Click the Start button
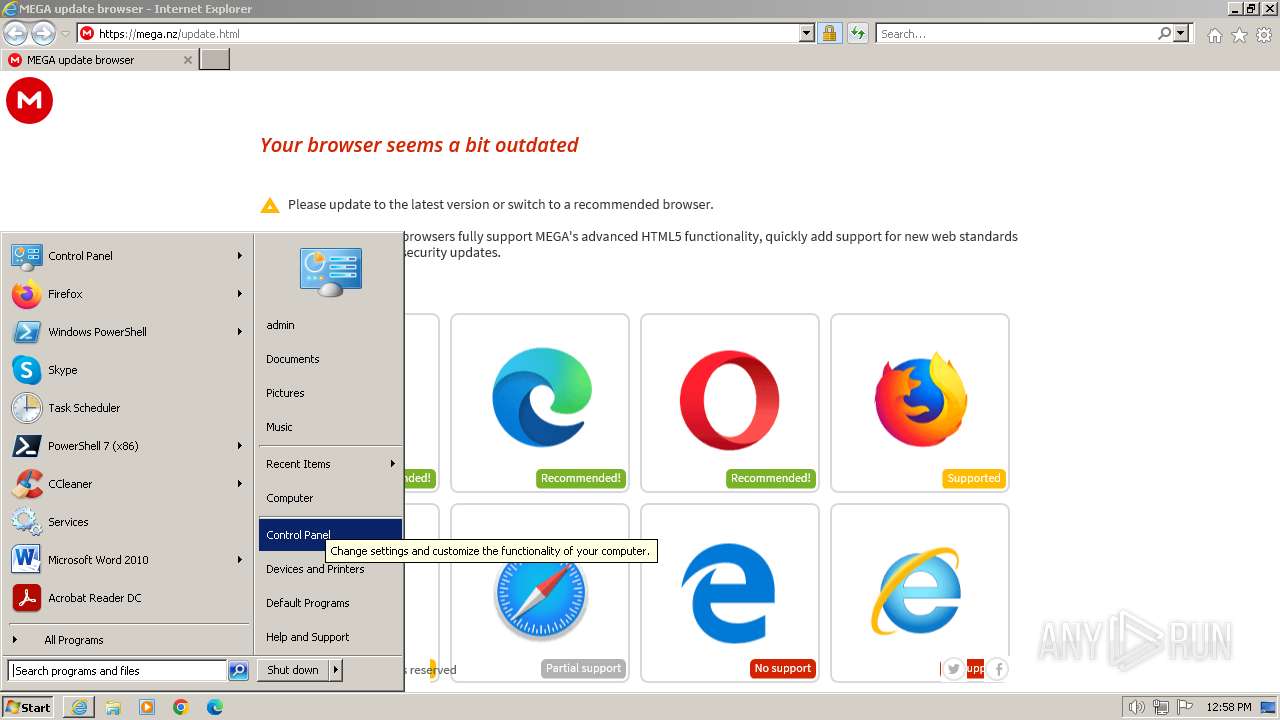 point(28,707)
